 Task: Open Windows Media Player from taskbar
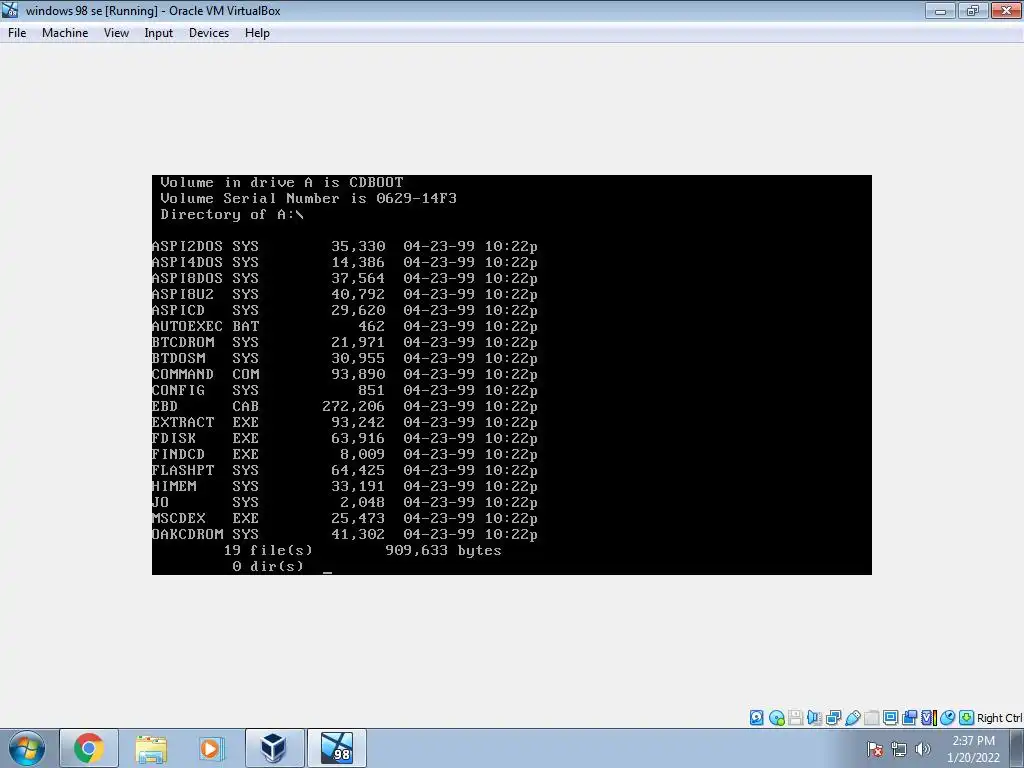[x=211, y=748]
